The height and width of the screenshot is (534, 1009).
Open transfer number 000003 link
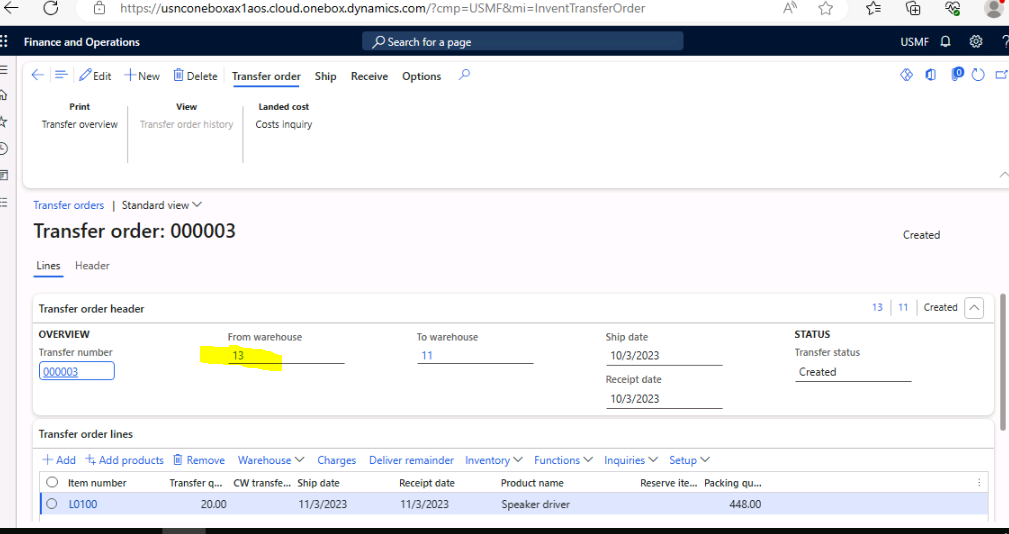click(60, 372)
